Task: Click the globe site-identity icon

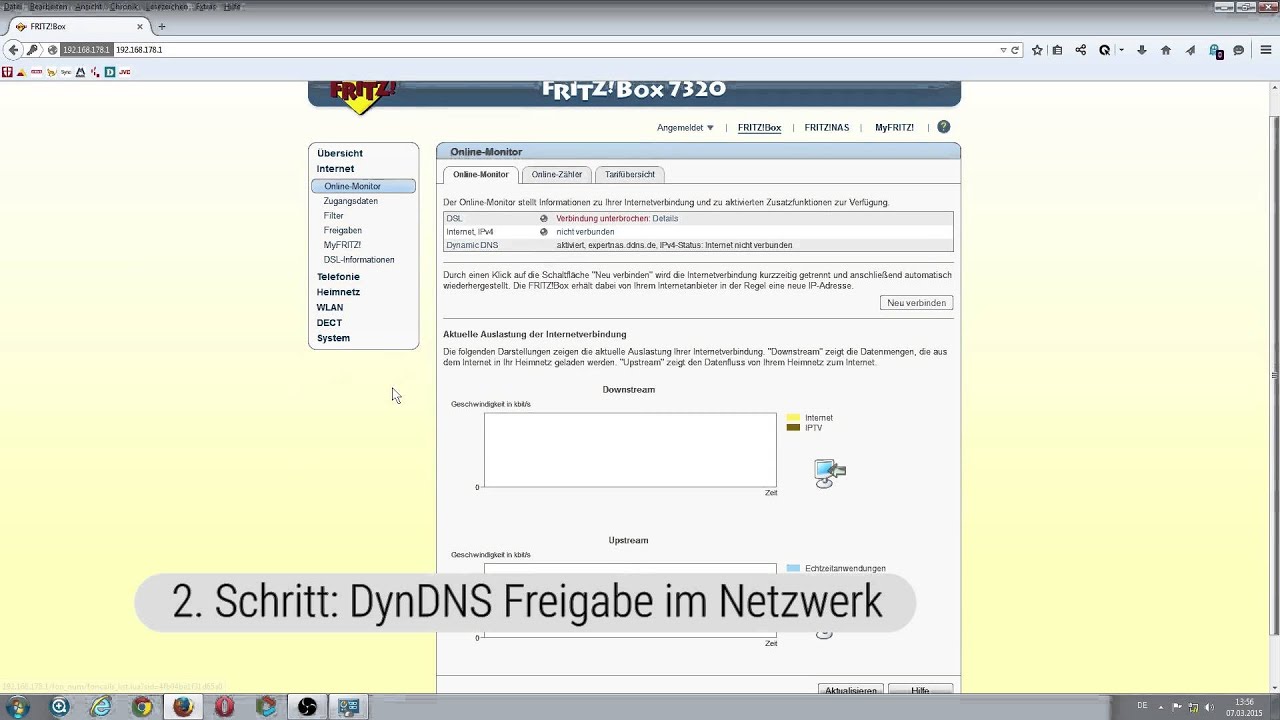Action: (x=52, y=50)
